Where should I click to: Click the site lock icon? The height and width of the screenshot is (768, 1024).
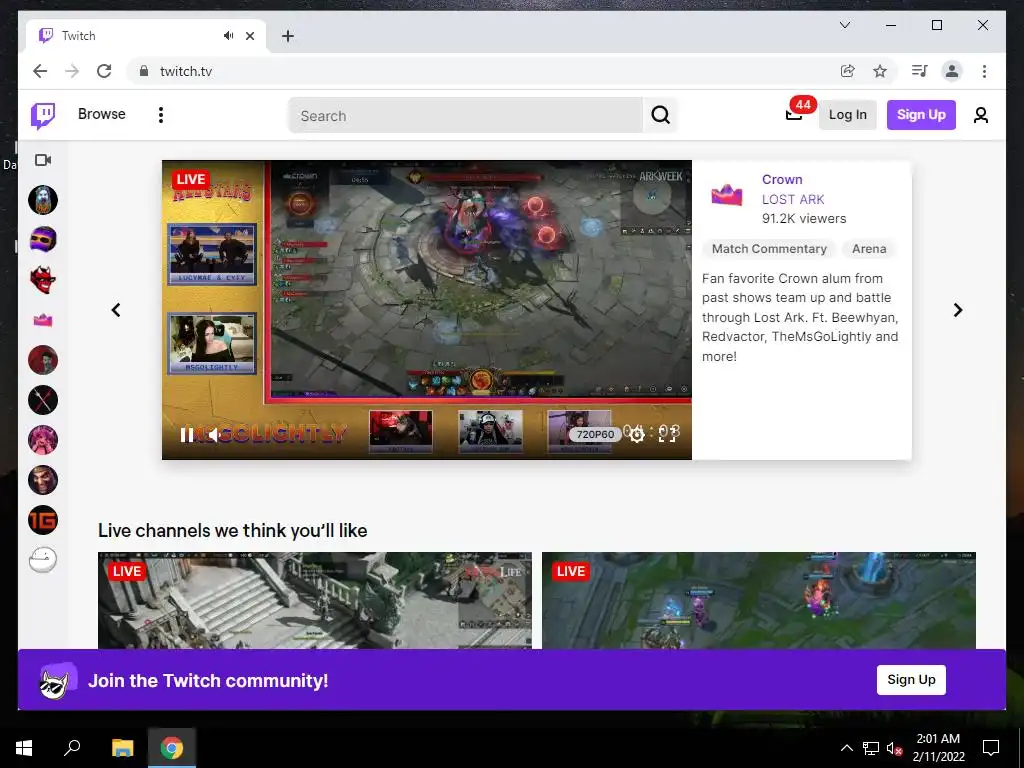pyautogui.click(x=144, y=71)
